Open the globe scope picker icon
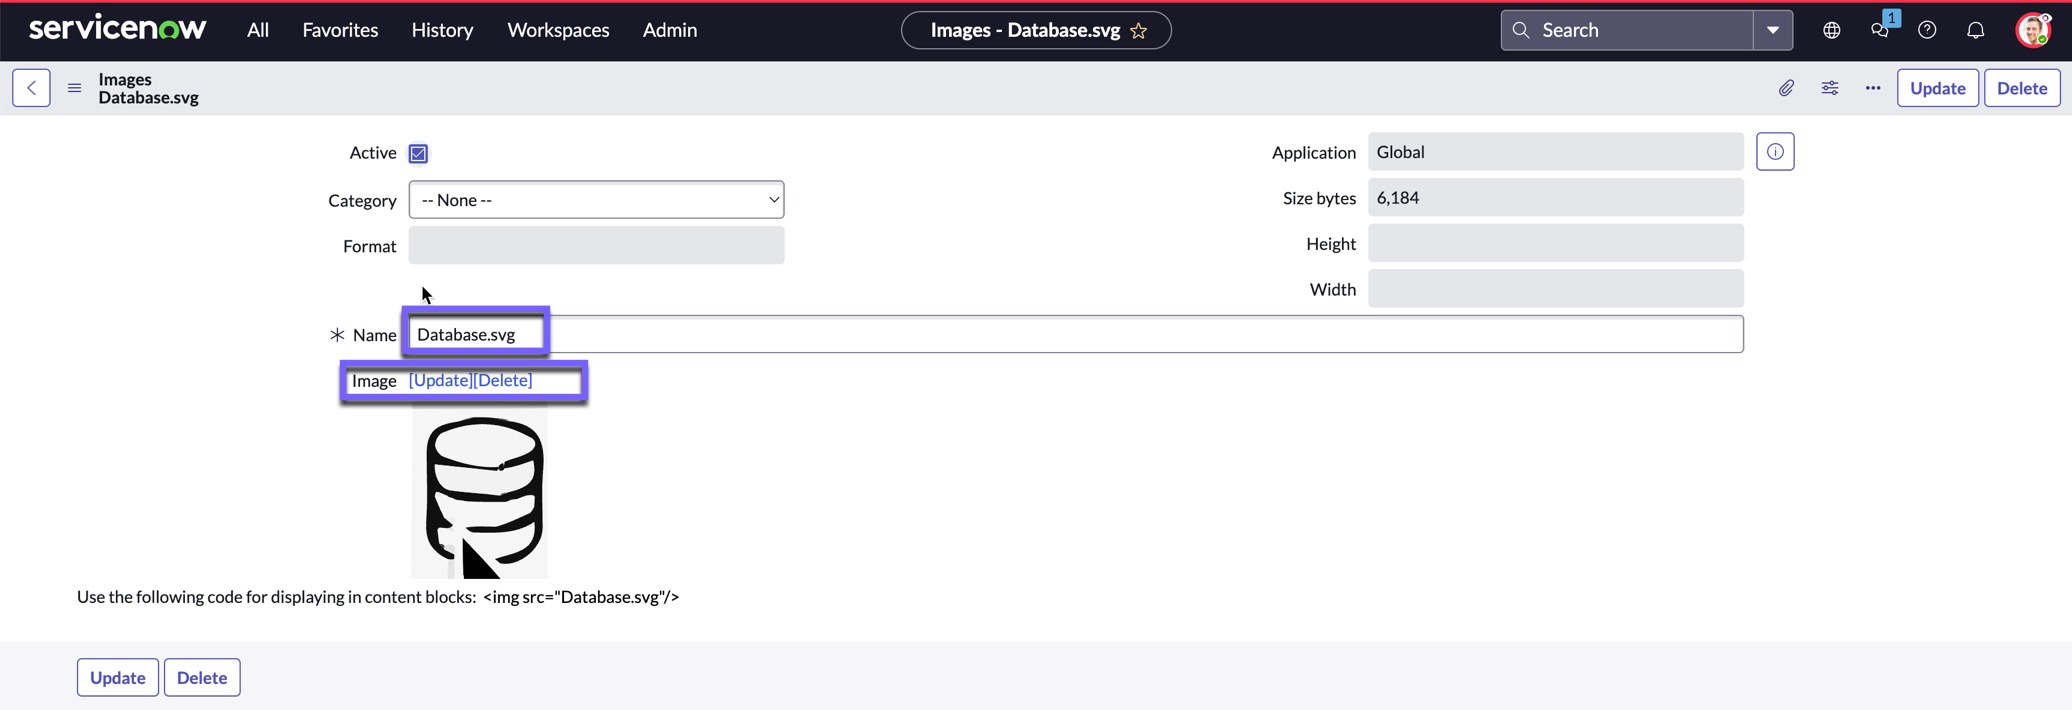2072x710 pixels. pos(1831,30)
